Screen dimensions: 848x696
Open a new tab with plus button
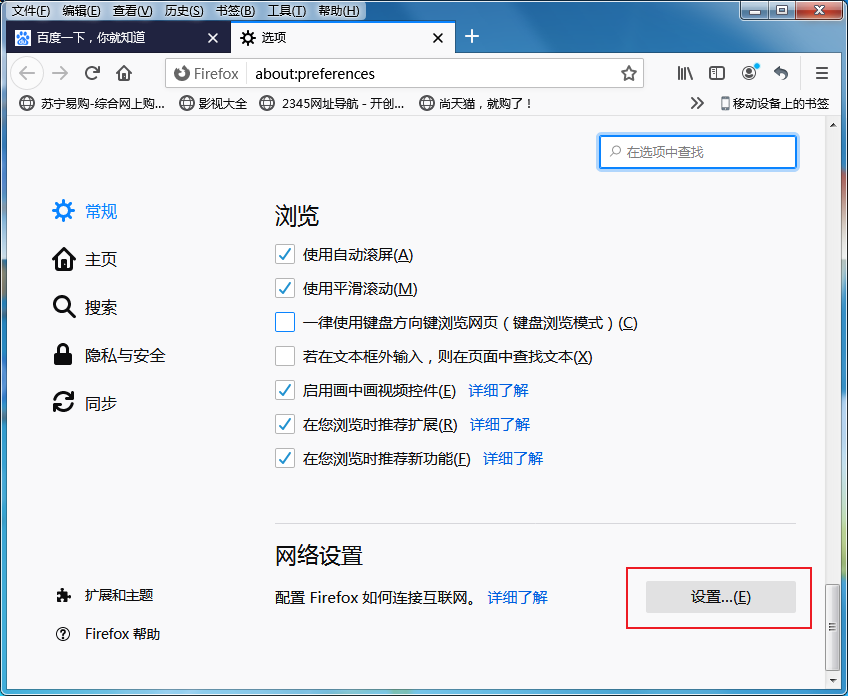coord(472,36)
